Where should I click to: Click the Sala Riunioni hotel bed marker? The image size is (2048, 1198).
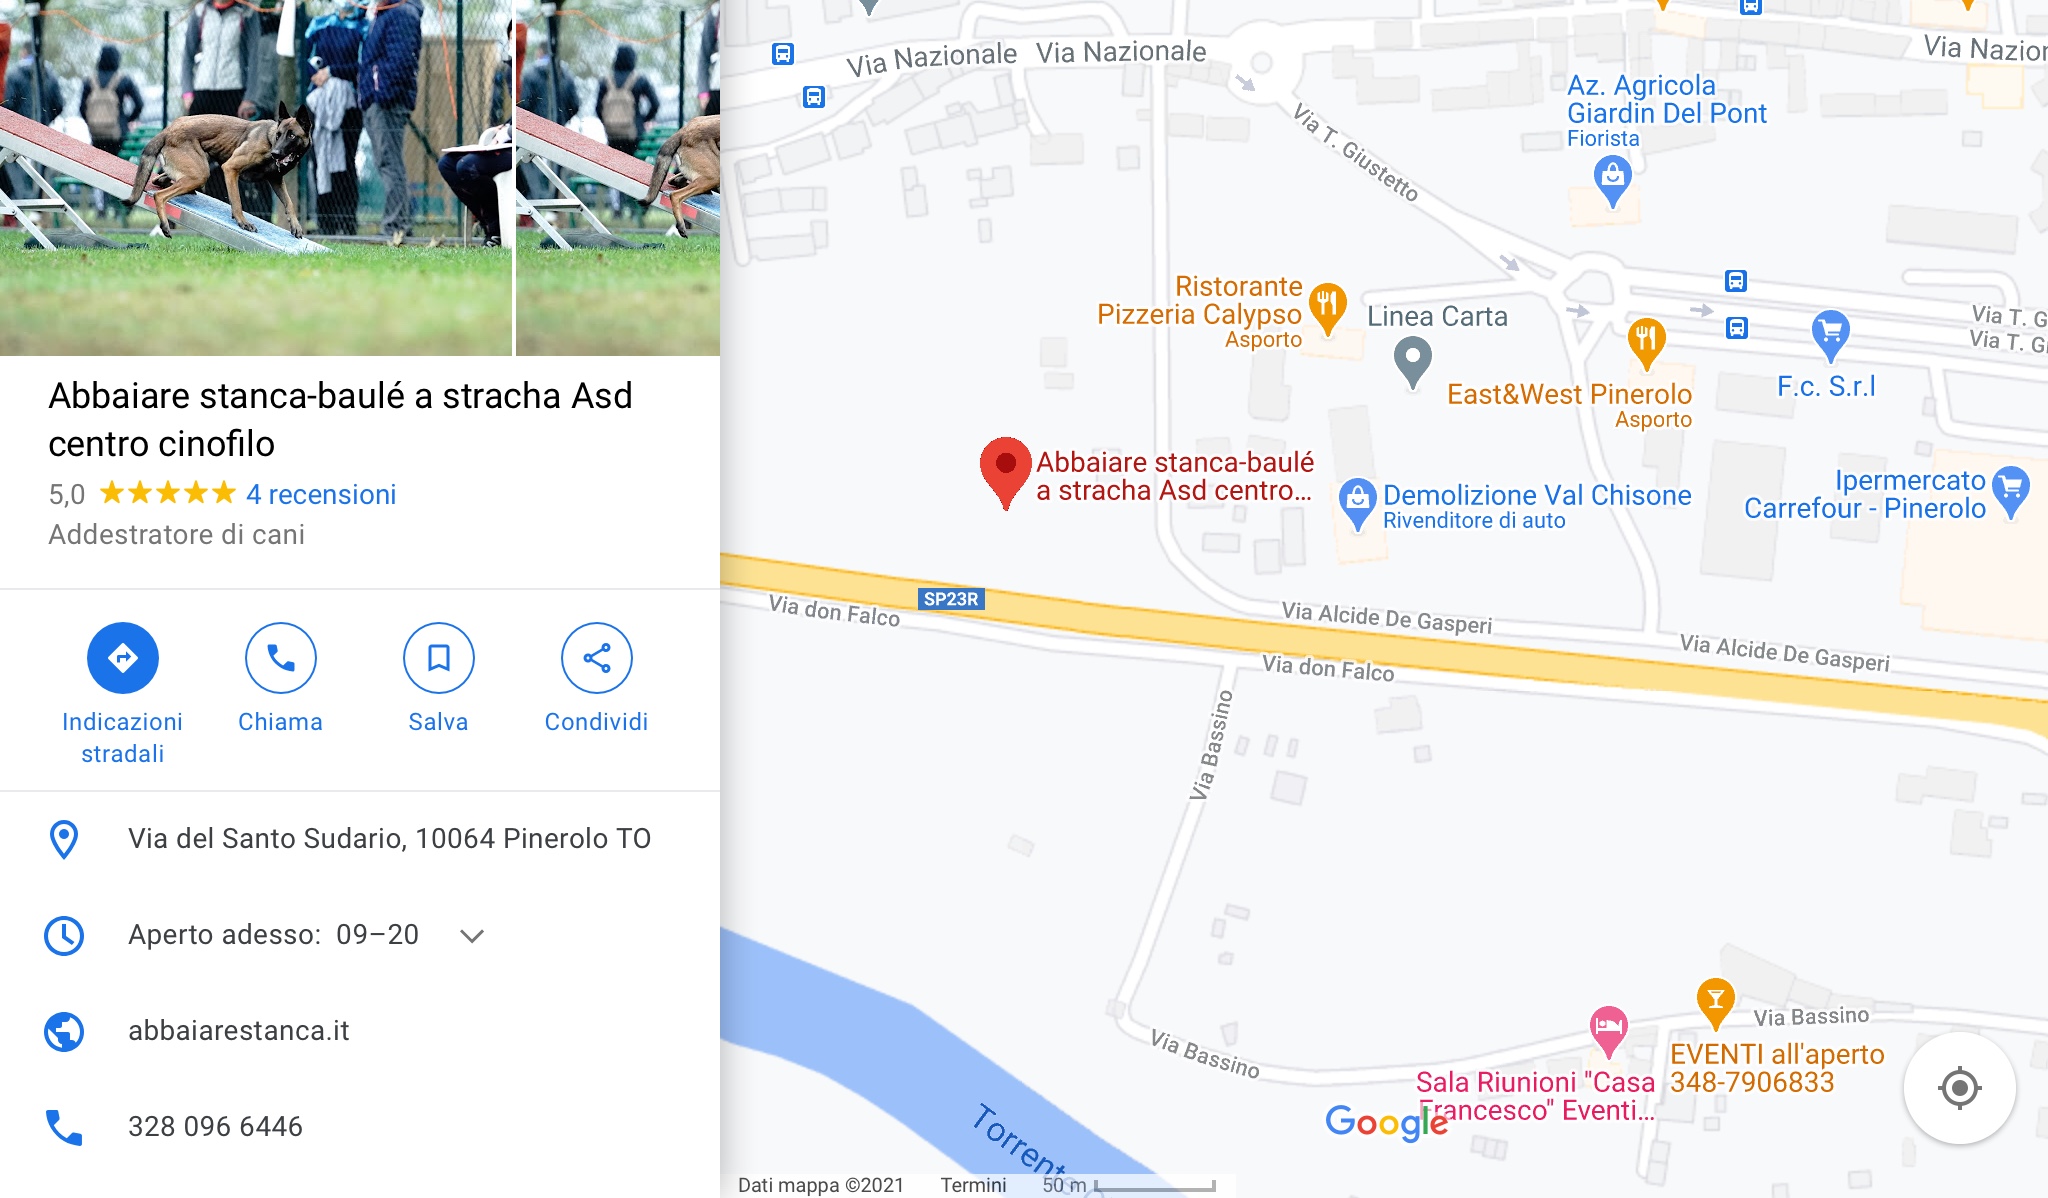click(1608, 1030)
